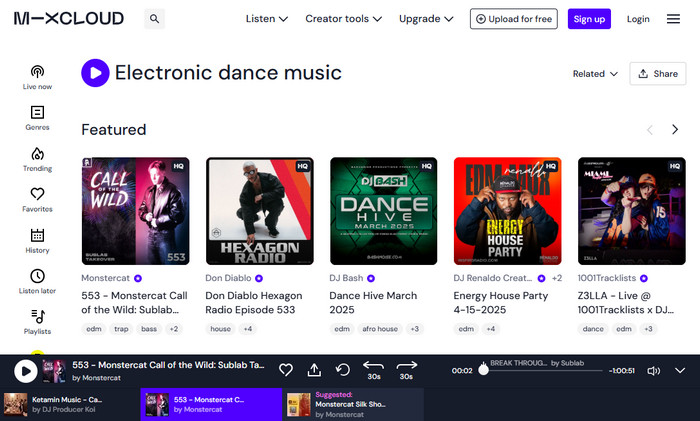This screenshot has height=421, width=700.
Task: Open Call of the Wild cover thumbnail
Action: click(x=136, y=211)
